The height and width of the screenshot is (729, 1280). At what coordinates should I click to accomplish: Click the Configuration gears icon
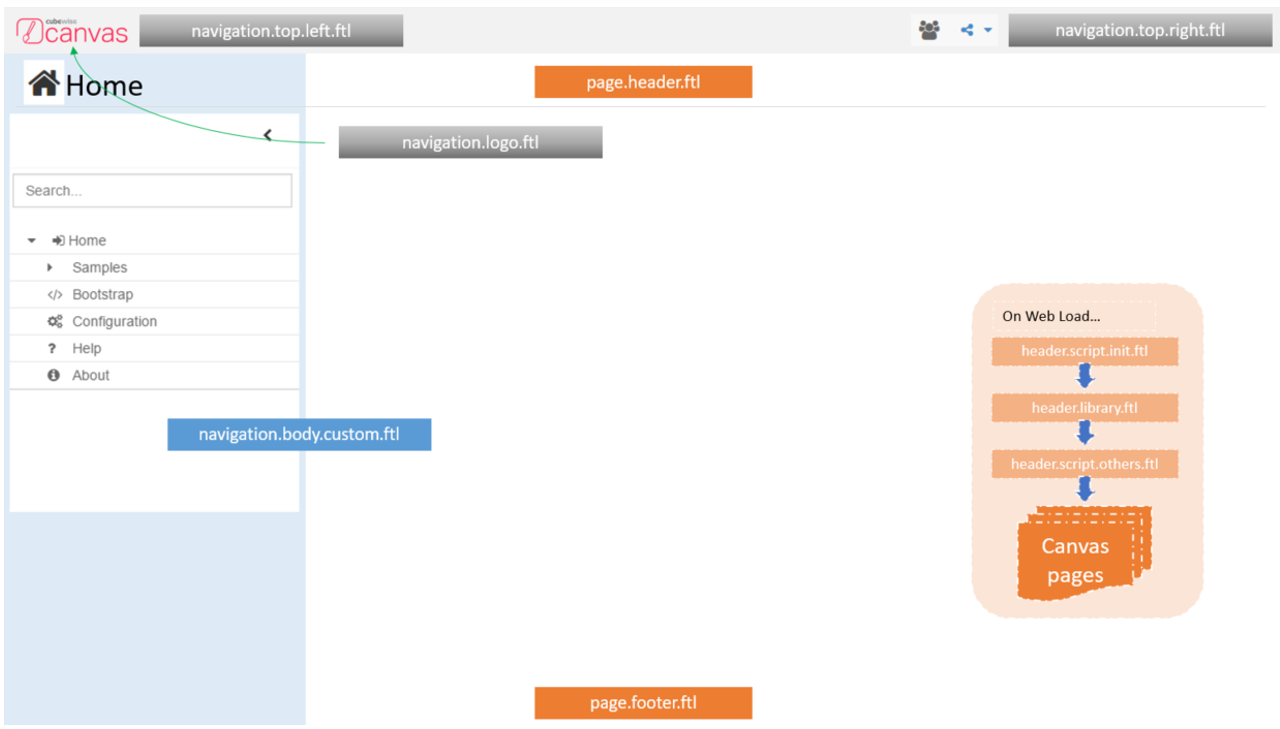click(x=55, y=322)
